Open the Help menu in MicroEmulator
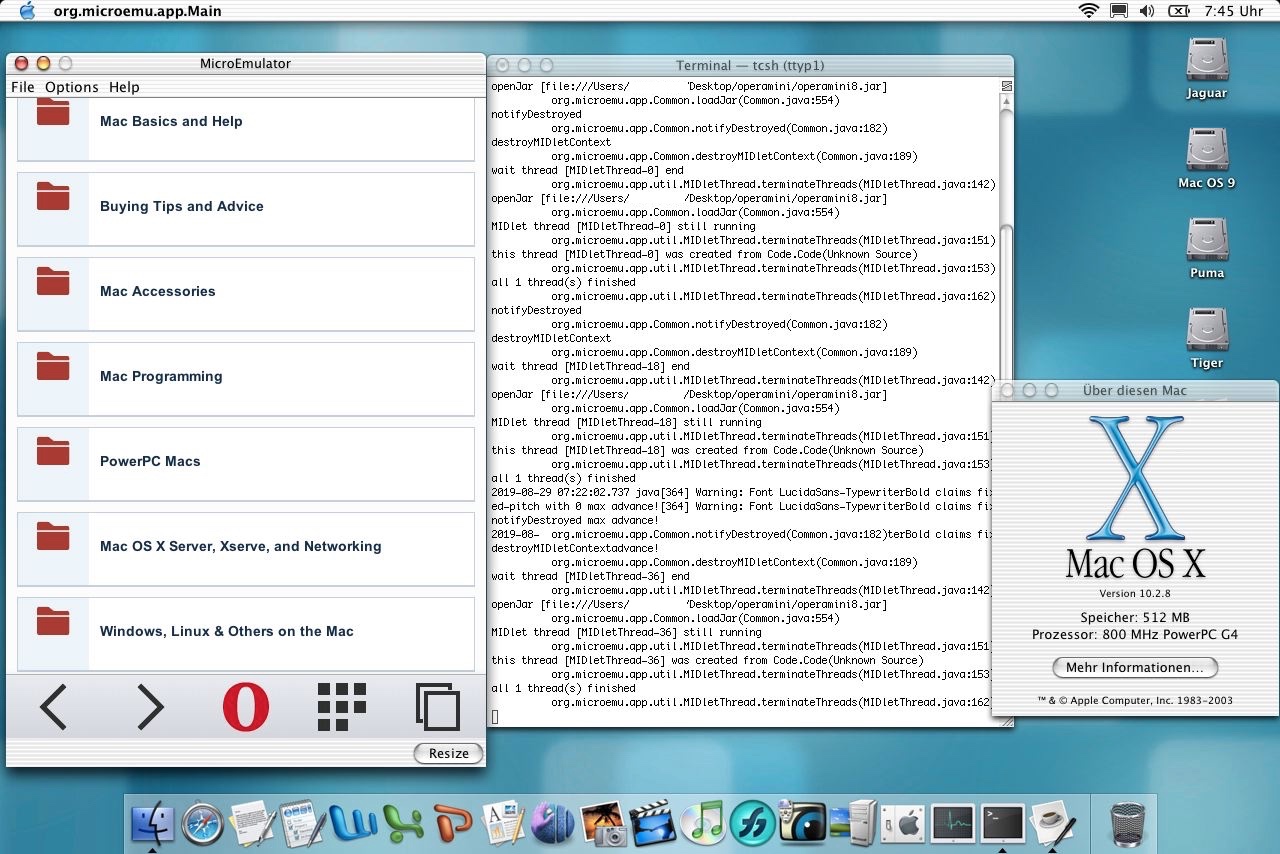This screenshot has height=854, width=1280. click(124, 87)
